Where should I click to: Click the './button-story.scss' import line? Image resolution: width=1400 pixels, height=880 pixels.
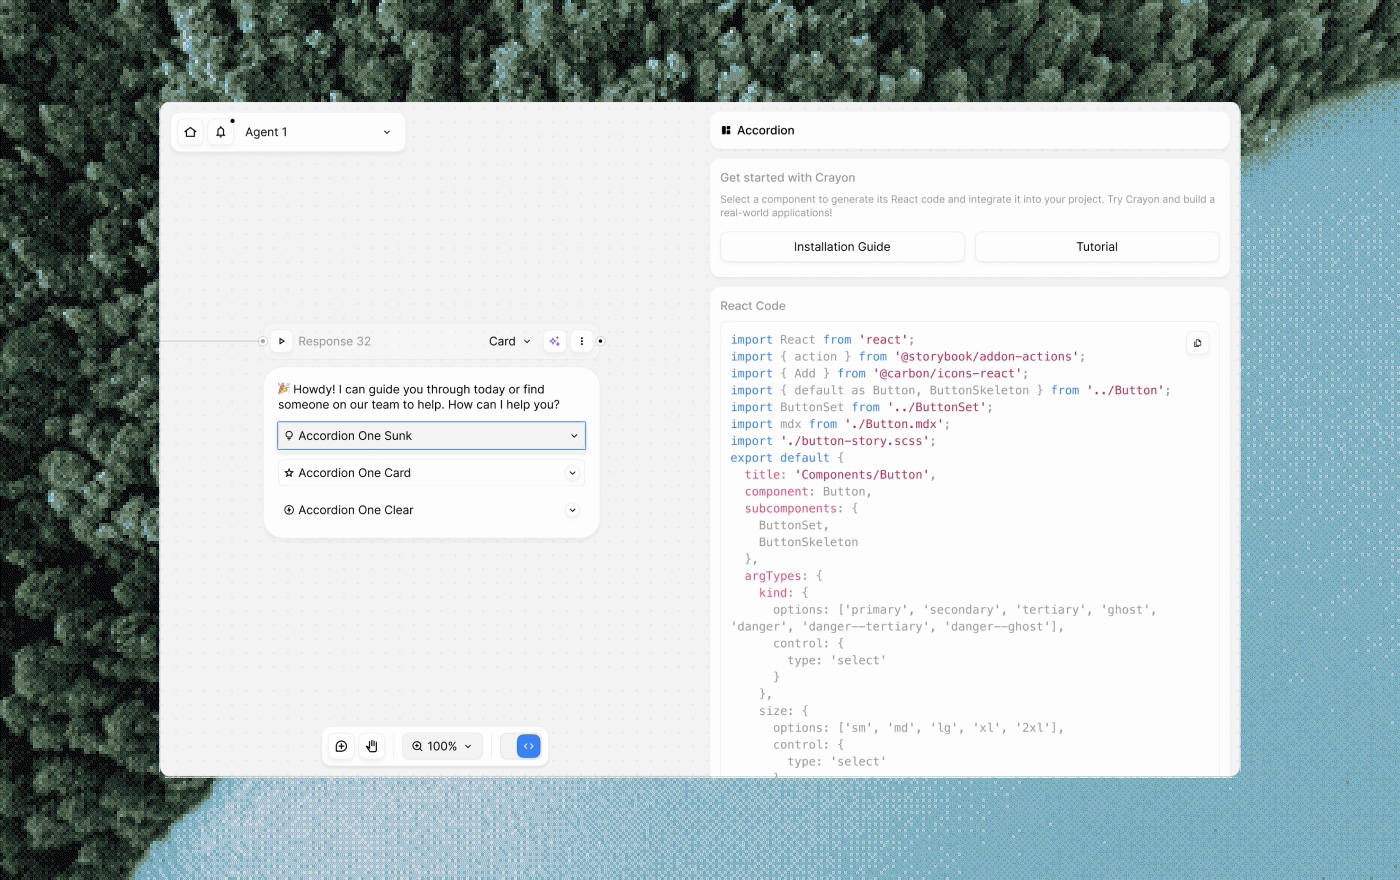coord(834,441)
